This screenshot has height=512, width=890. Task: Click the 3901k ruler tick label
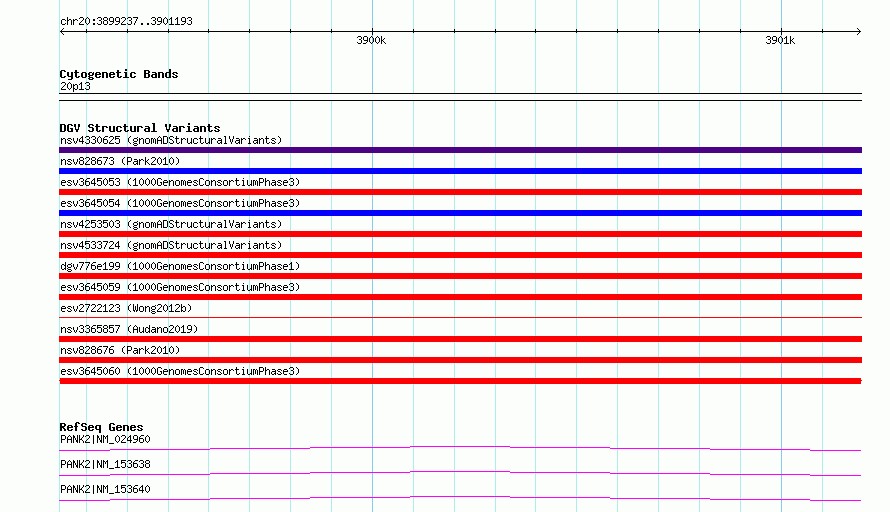coord(780,40)
